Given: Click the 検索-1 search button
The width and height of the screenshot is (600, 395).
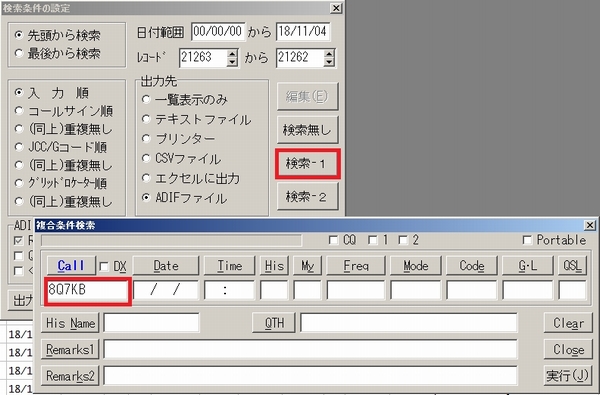Looking at the screenshot, I should point(307,164).
